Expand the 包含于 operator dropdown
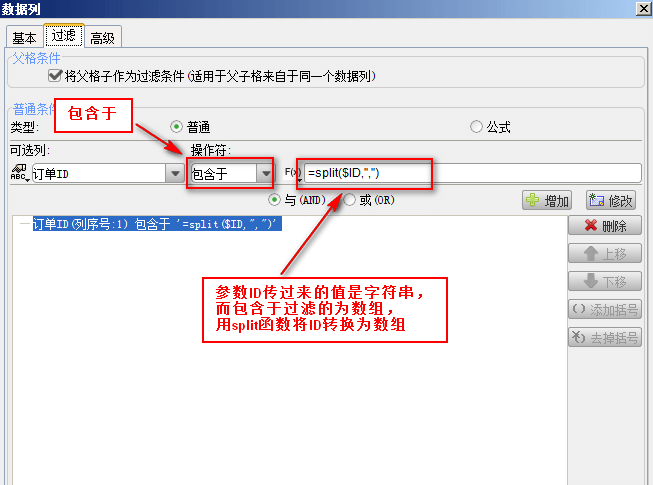 coord(265,173)
